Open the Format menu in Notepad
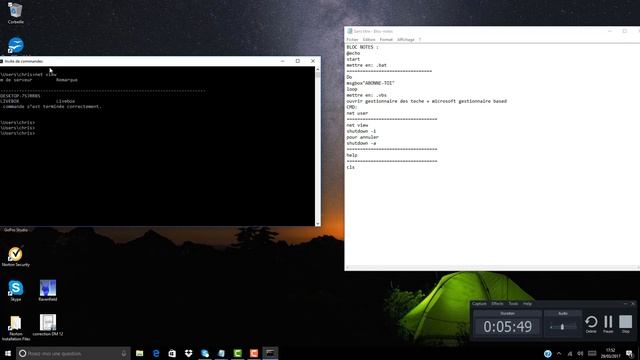This screenshot has width=640, height=360. point(386,40)
